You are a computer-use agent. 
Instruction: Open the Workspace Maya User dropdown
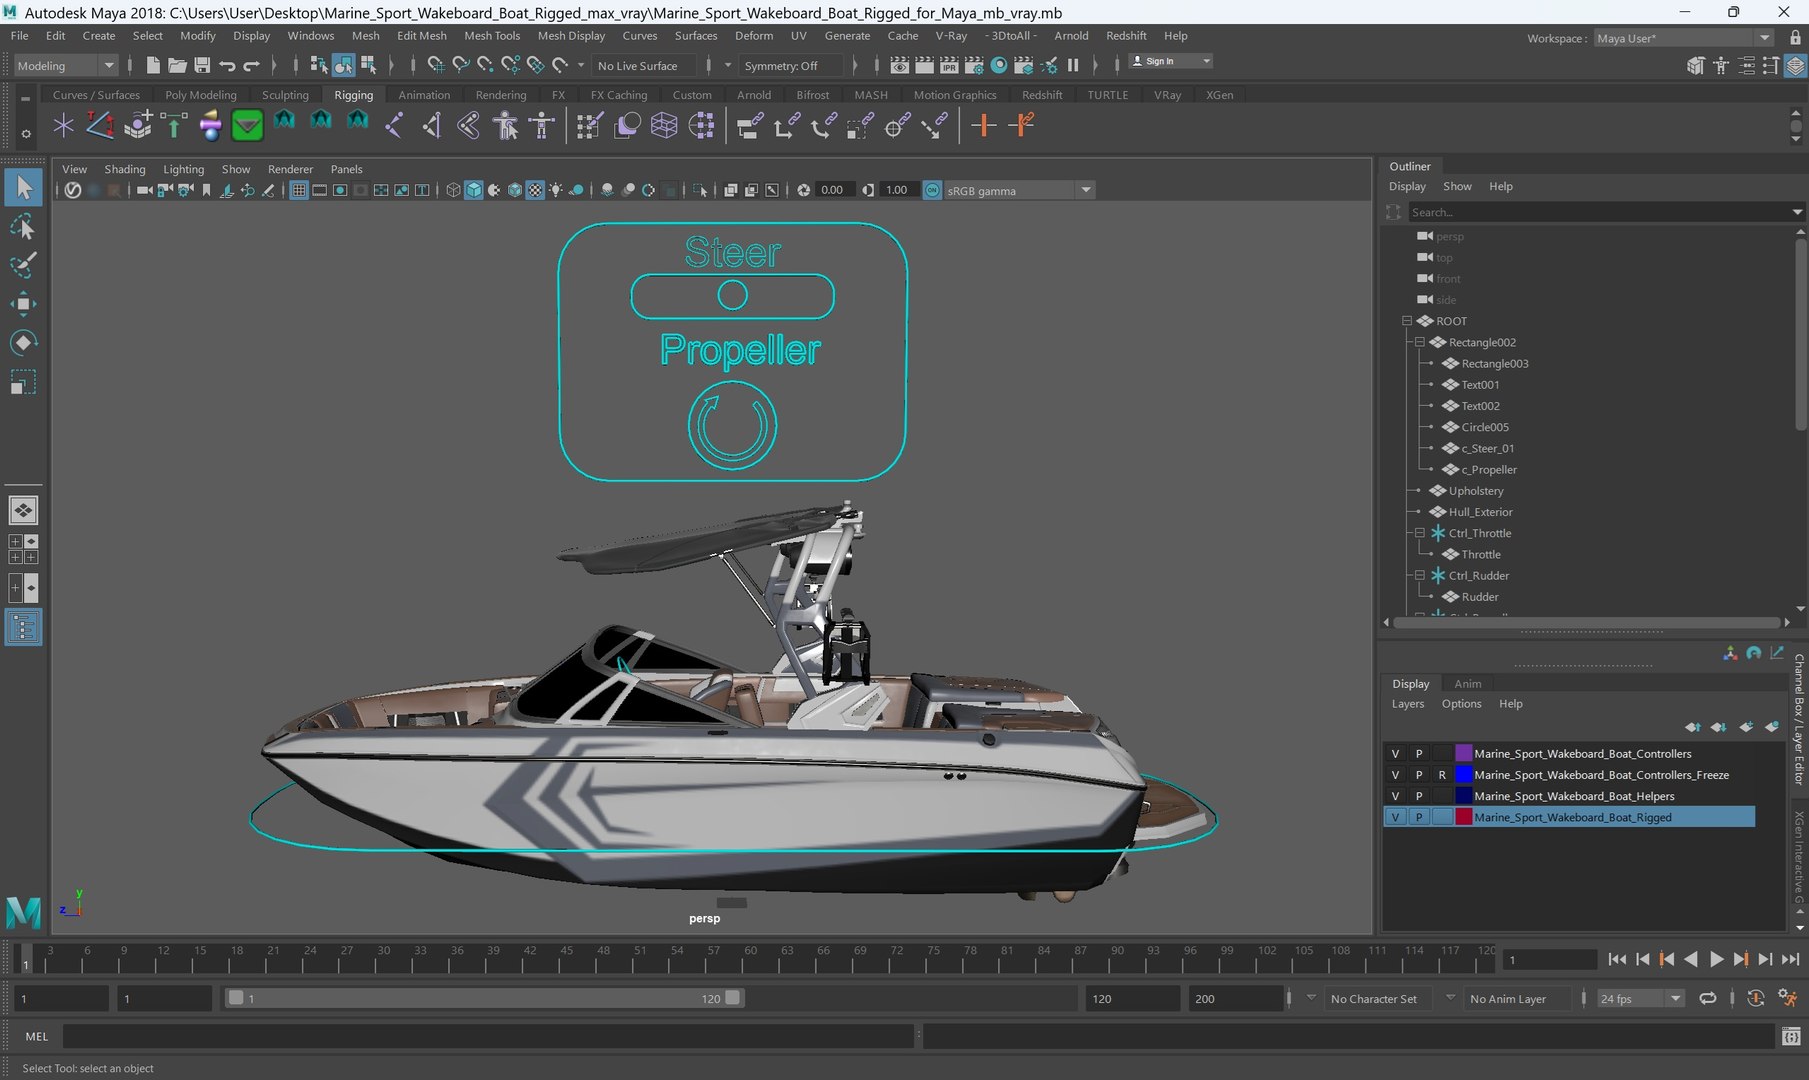click(x=1683, y=38)
